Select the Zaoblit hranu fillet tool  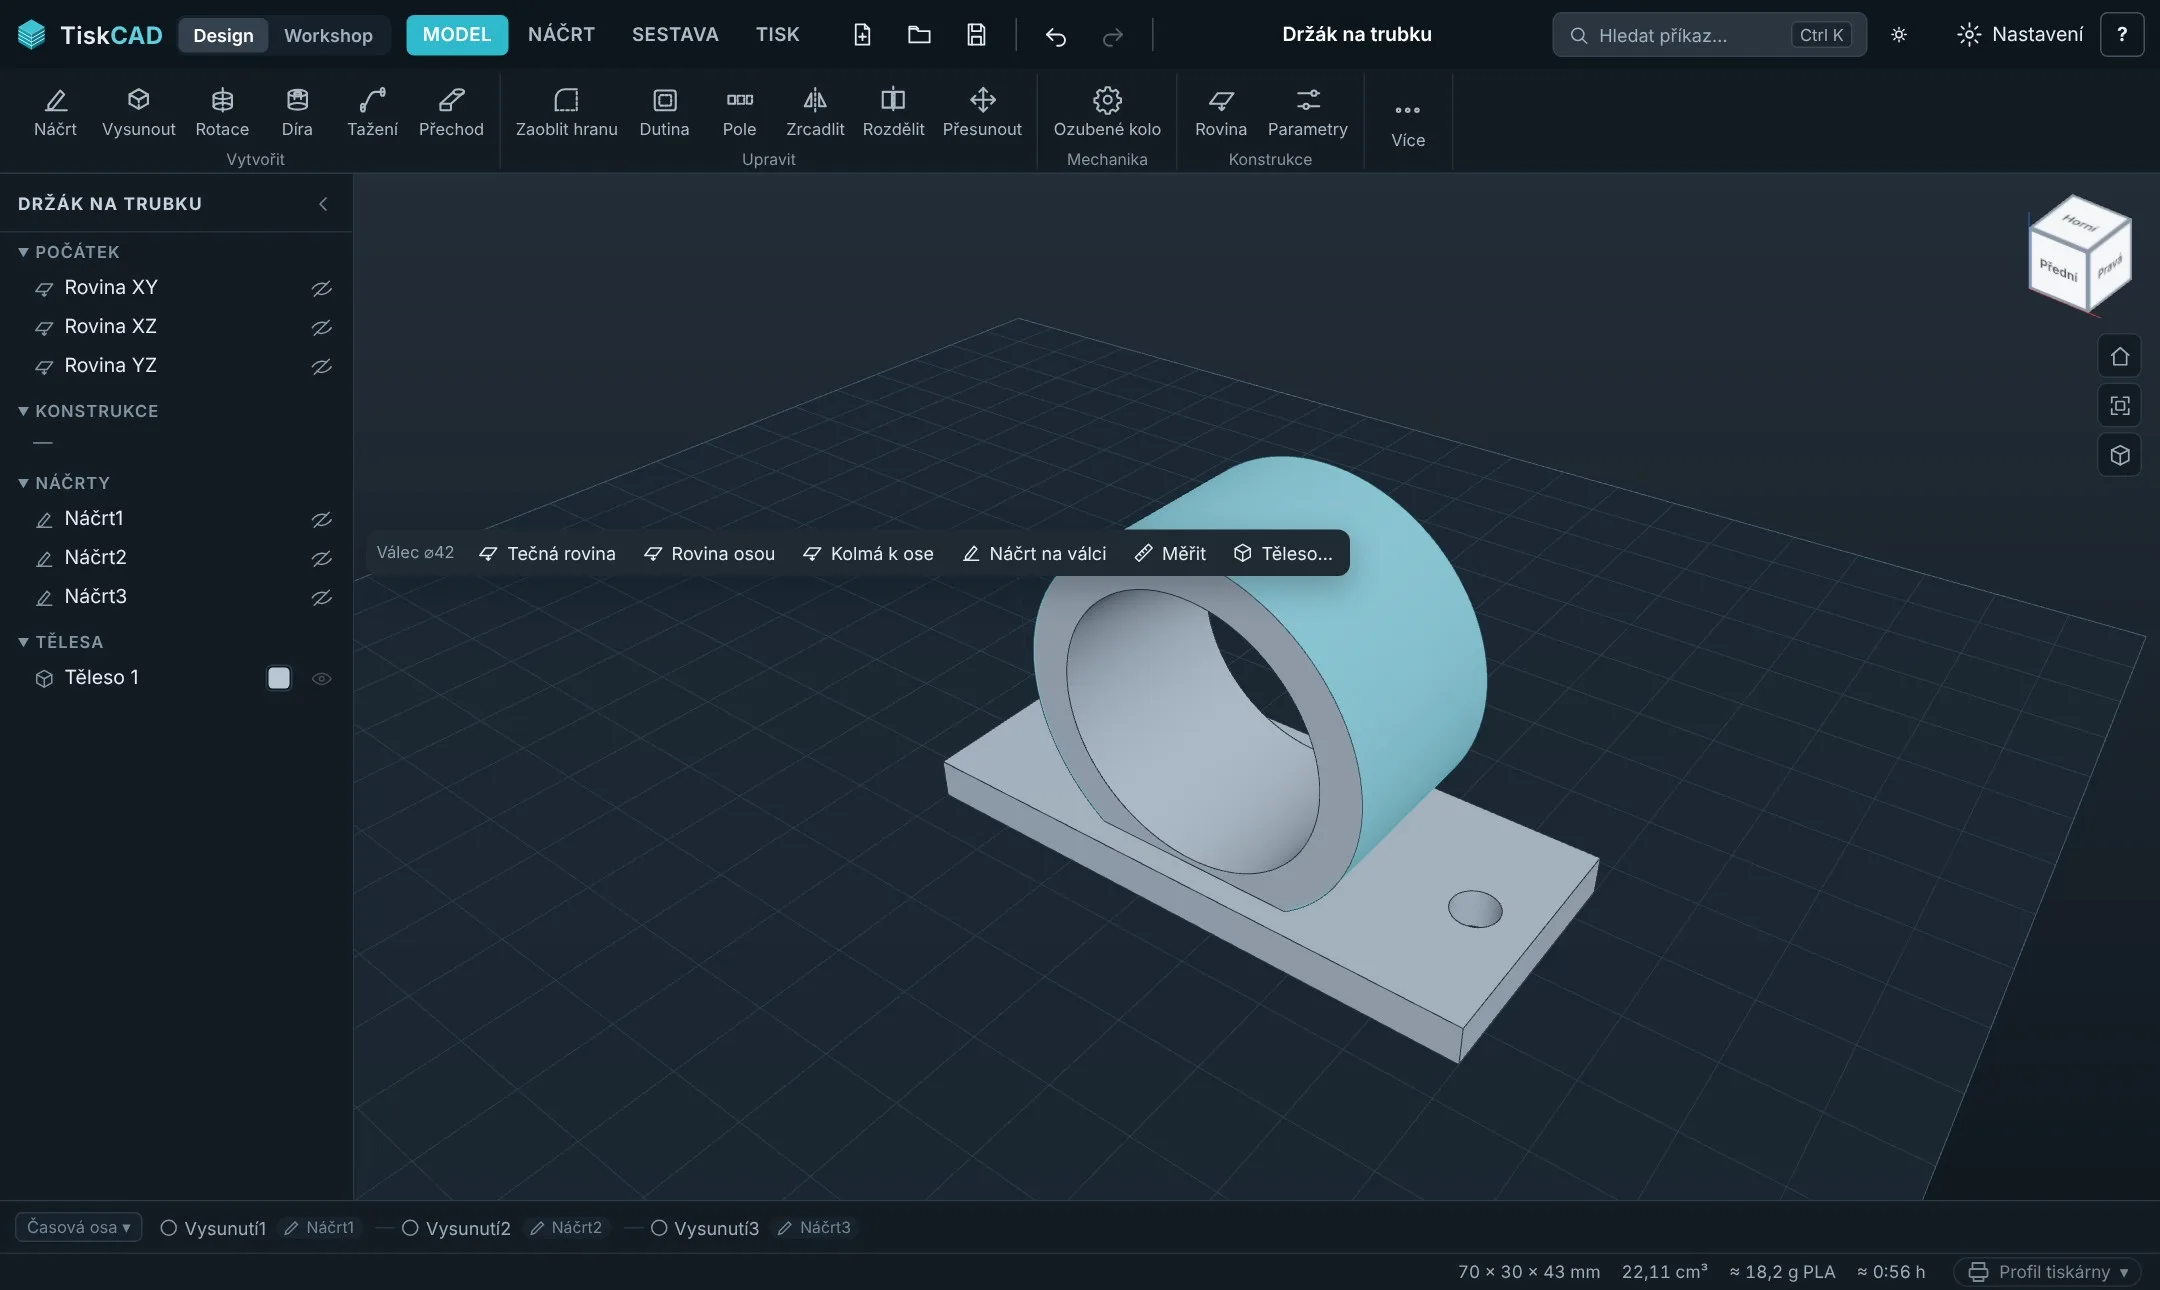pos(566,112)
